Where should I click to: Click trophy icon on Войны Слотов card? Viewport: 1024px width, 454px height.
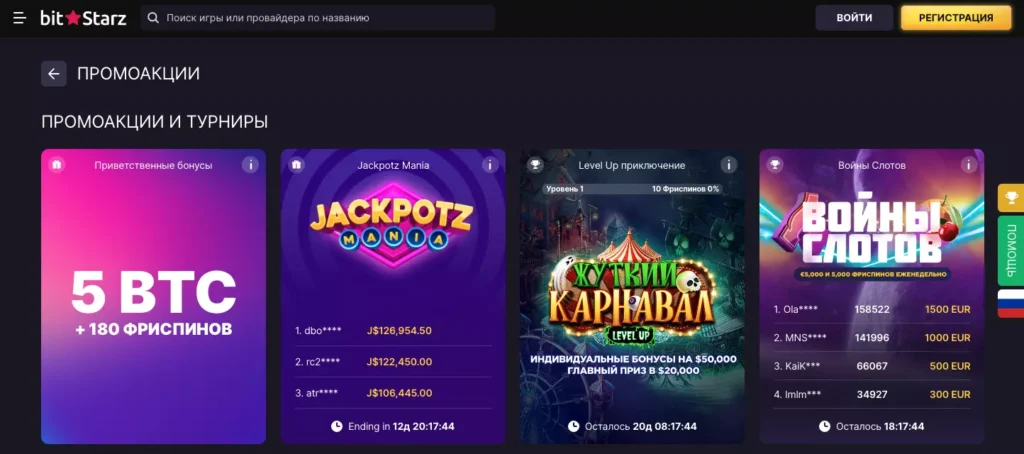[775, 165]
